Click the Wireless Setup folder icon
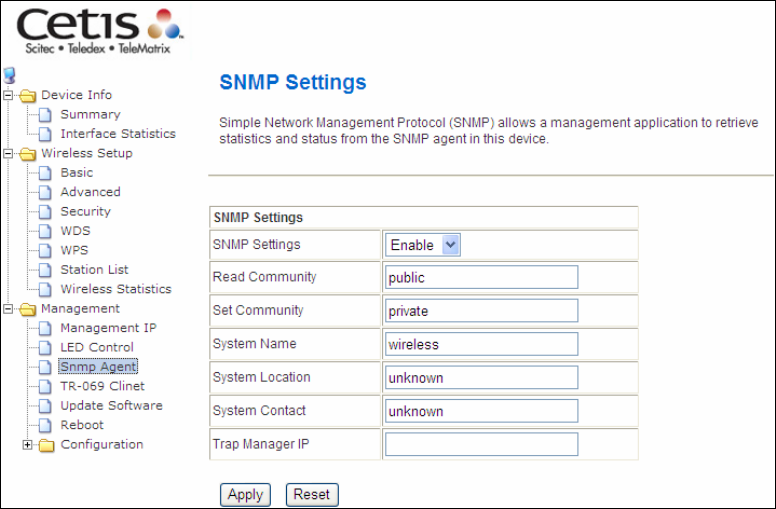This screenshot has height=509, width=776. click(x=28, y=153)
